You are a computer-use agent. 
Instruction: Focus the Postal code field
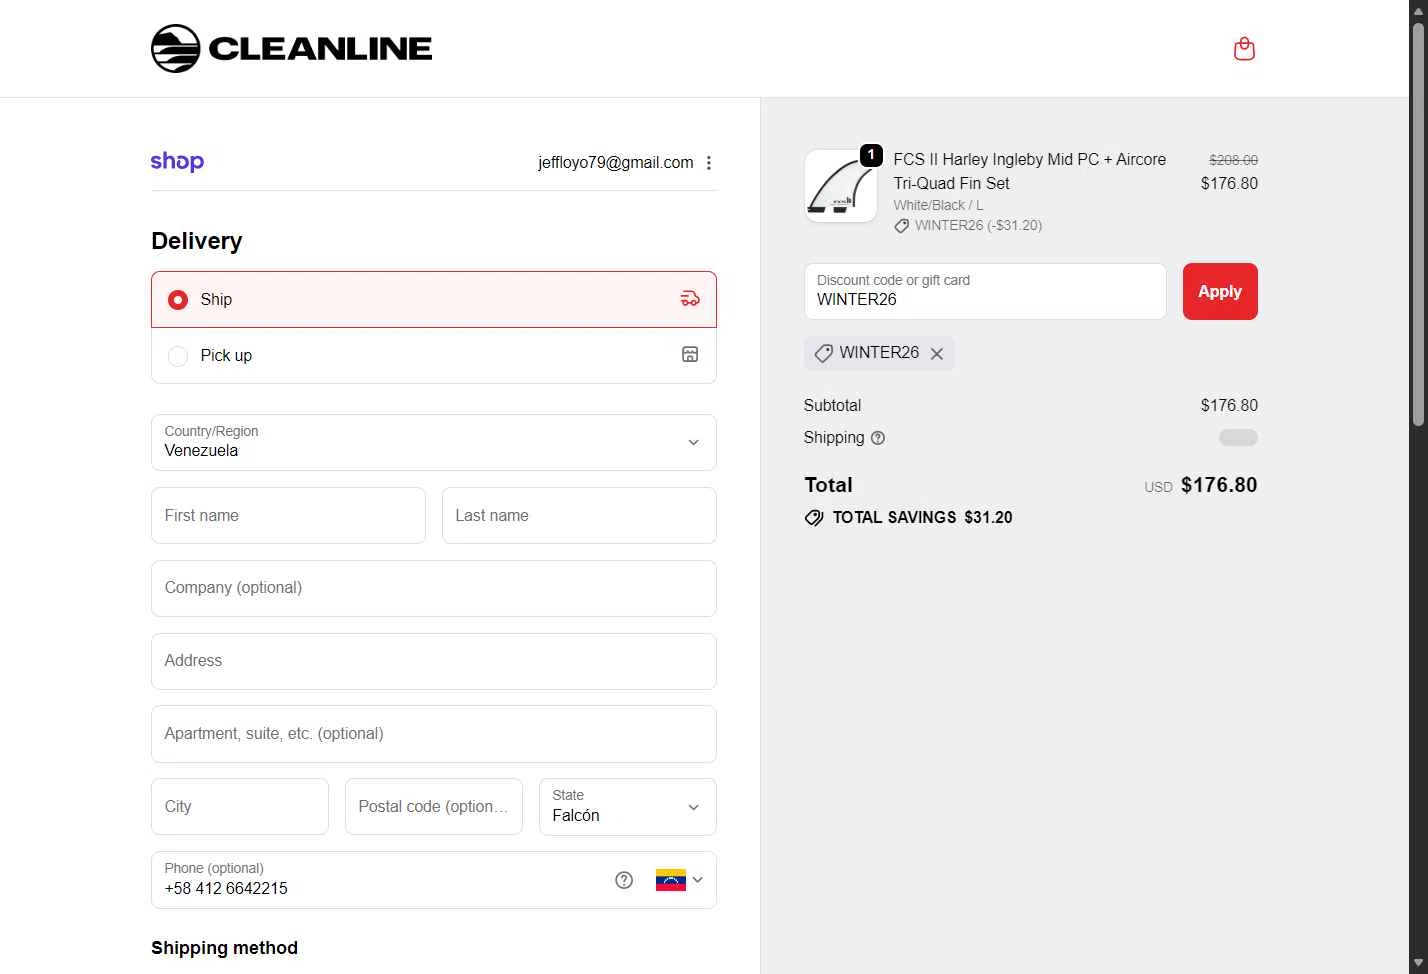pos(434,807)
